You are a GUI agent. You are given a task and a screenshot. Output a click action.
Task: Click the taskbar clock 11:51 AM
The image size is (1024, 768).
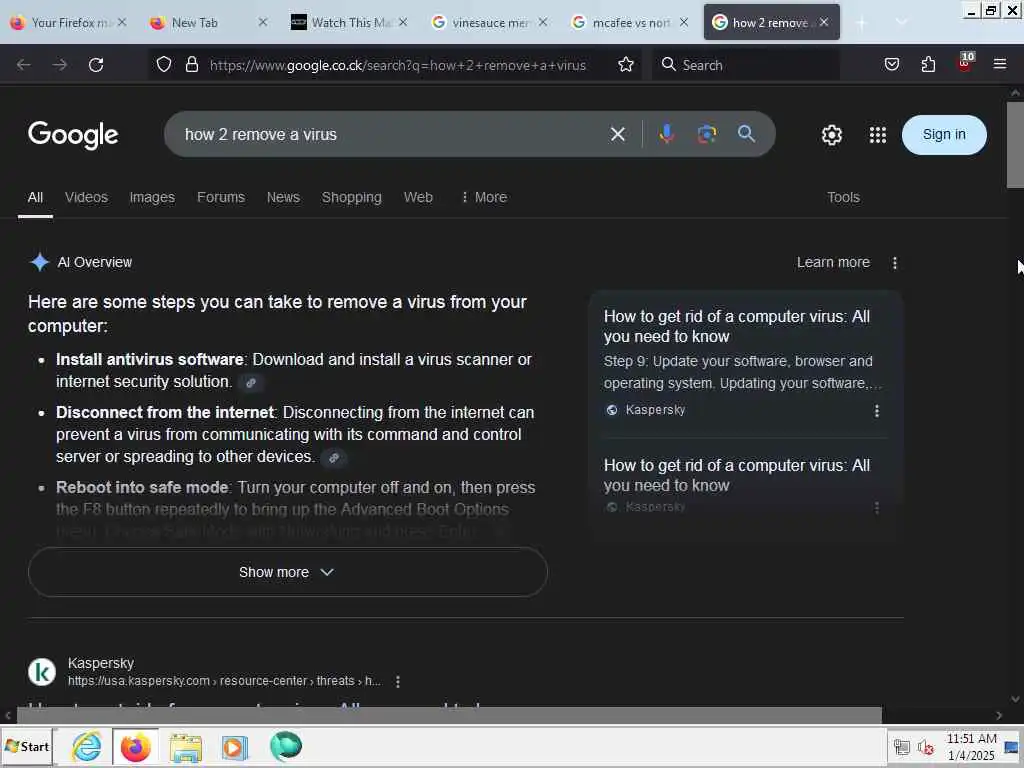tap(971, 739)
